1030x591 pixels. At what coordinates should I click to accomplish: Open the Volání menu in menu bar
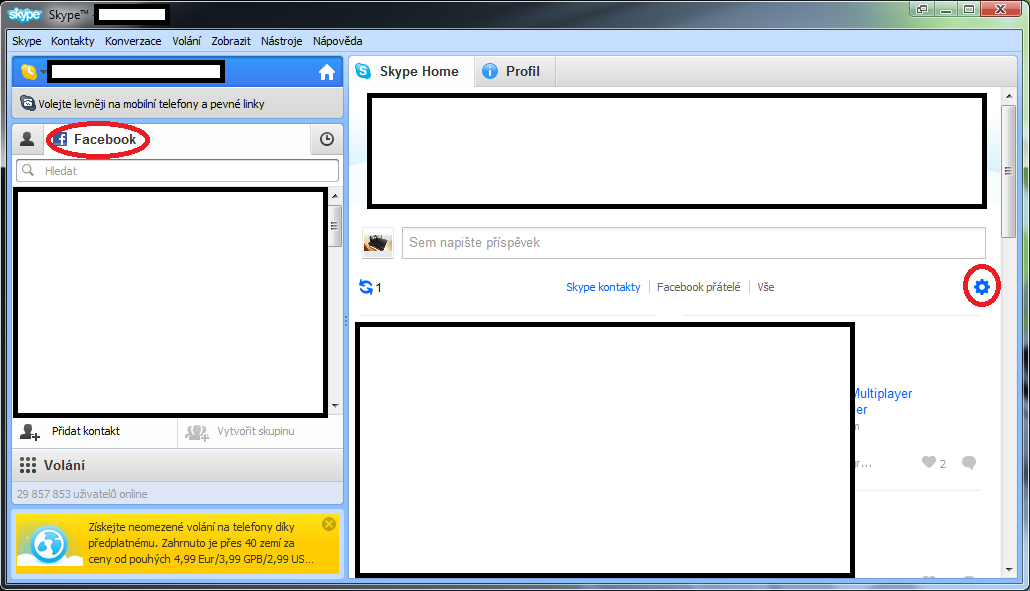tap(187, 41)
